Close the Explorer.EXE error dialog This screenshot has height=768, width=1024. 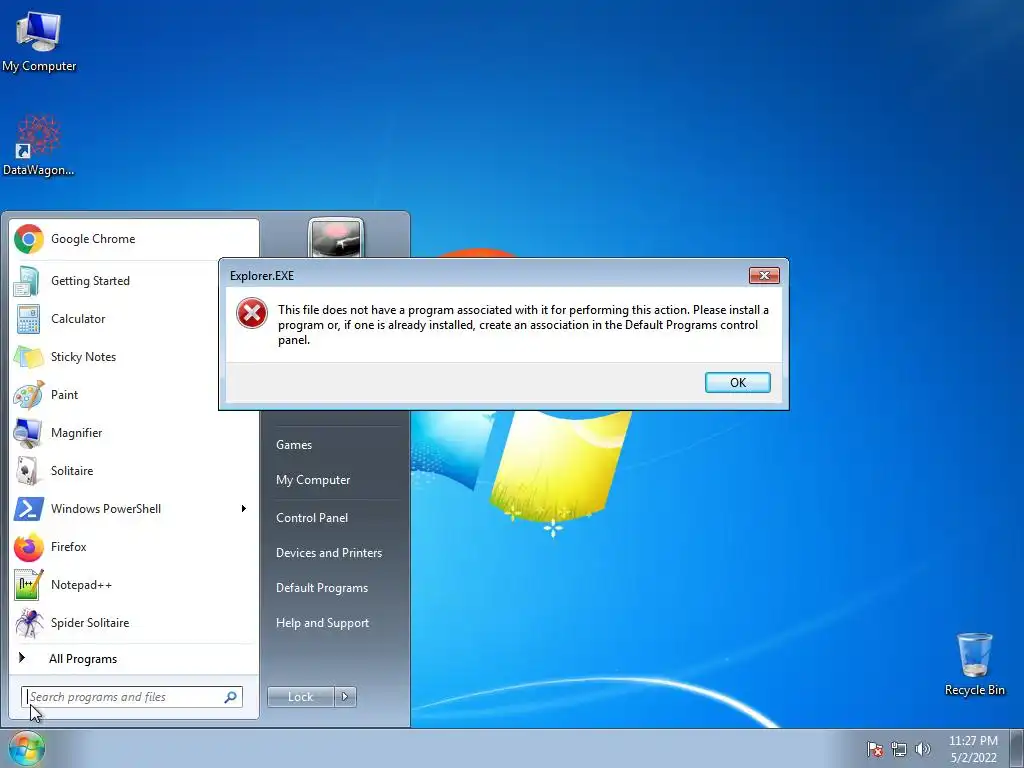[764, 276]
